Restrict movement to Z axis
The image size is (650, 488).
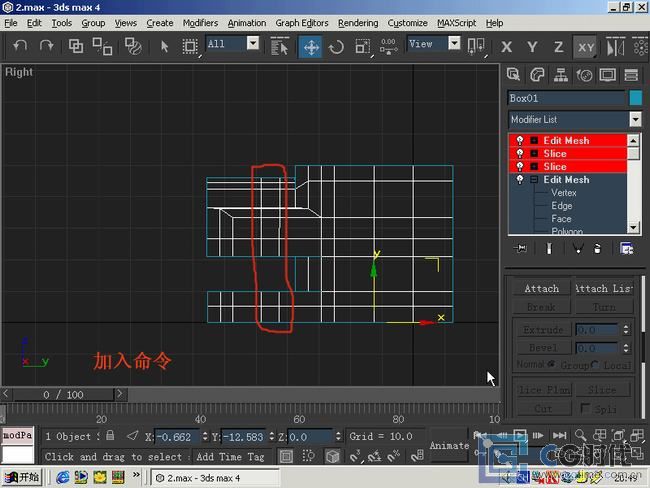pyautogui.click(x=558, y=47)
